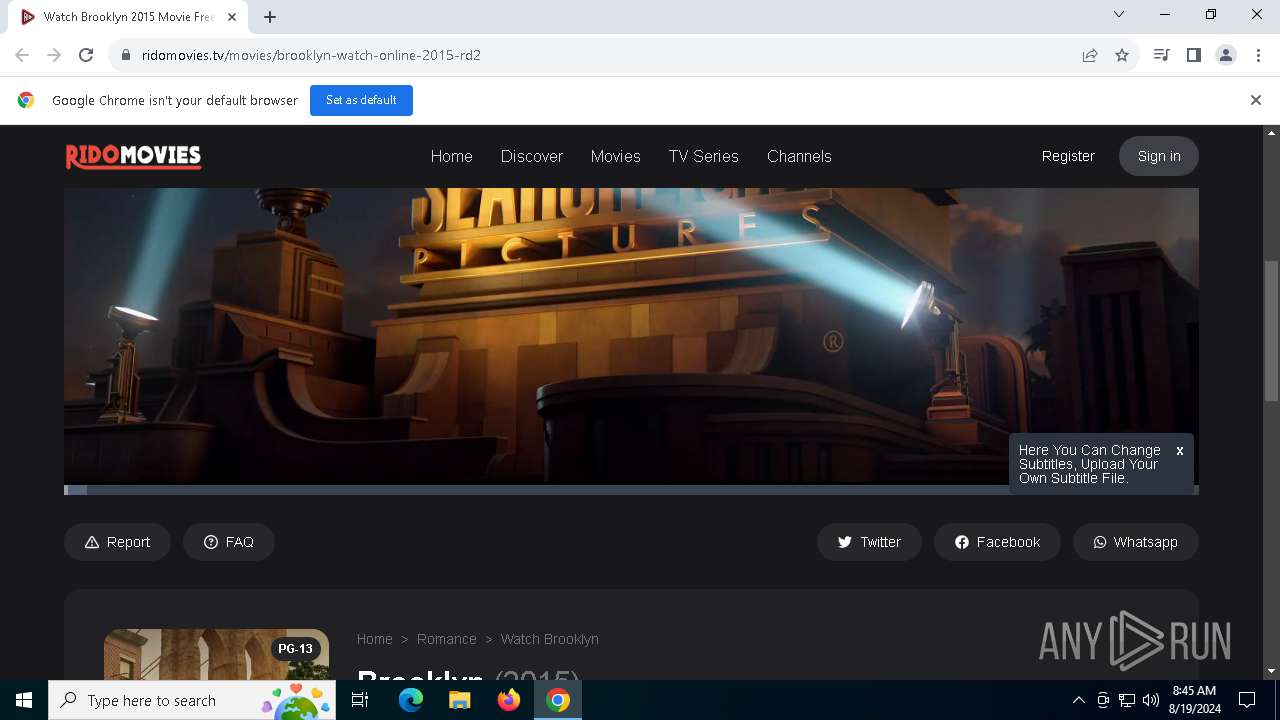The width and height of the screenshot is (1280, 720).
Task: Click the Register link
Action: click(1068, 156)
